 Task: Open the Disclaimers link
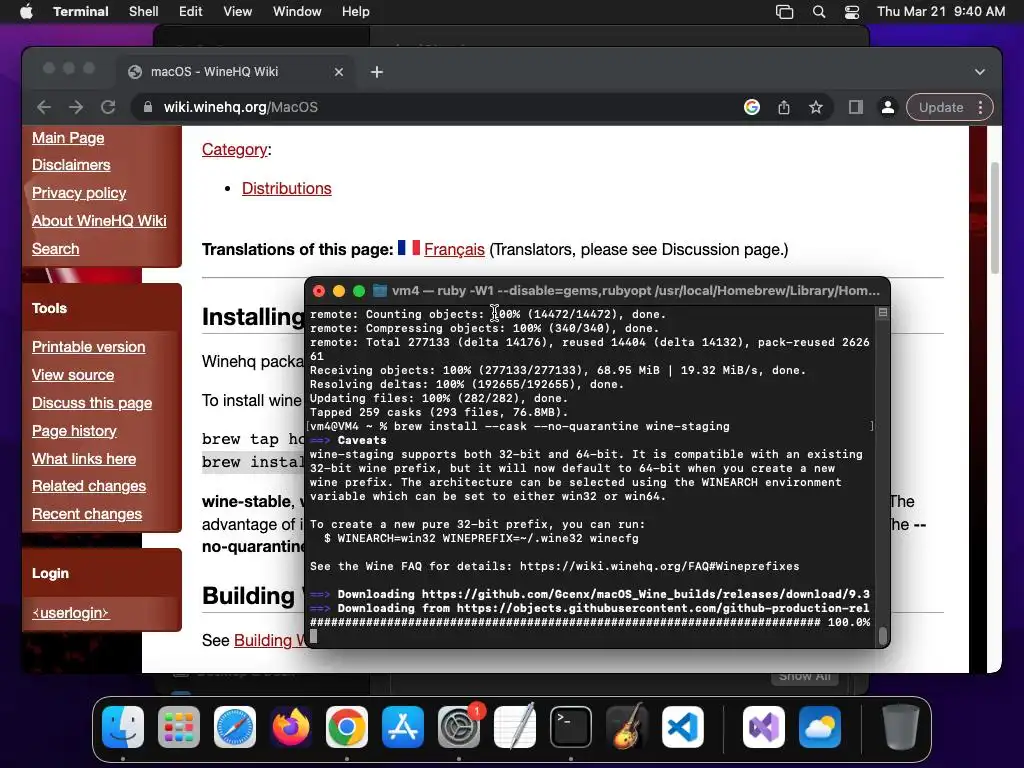tap(71, 165)
